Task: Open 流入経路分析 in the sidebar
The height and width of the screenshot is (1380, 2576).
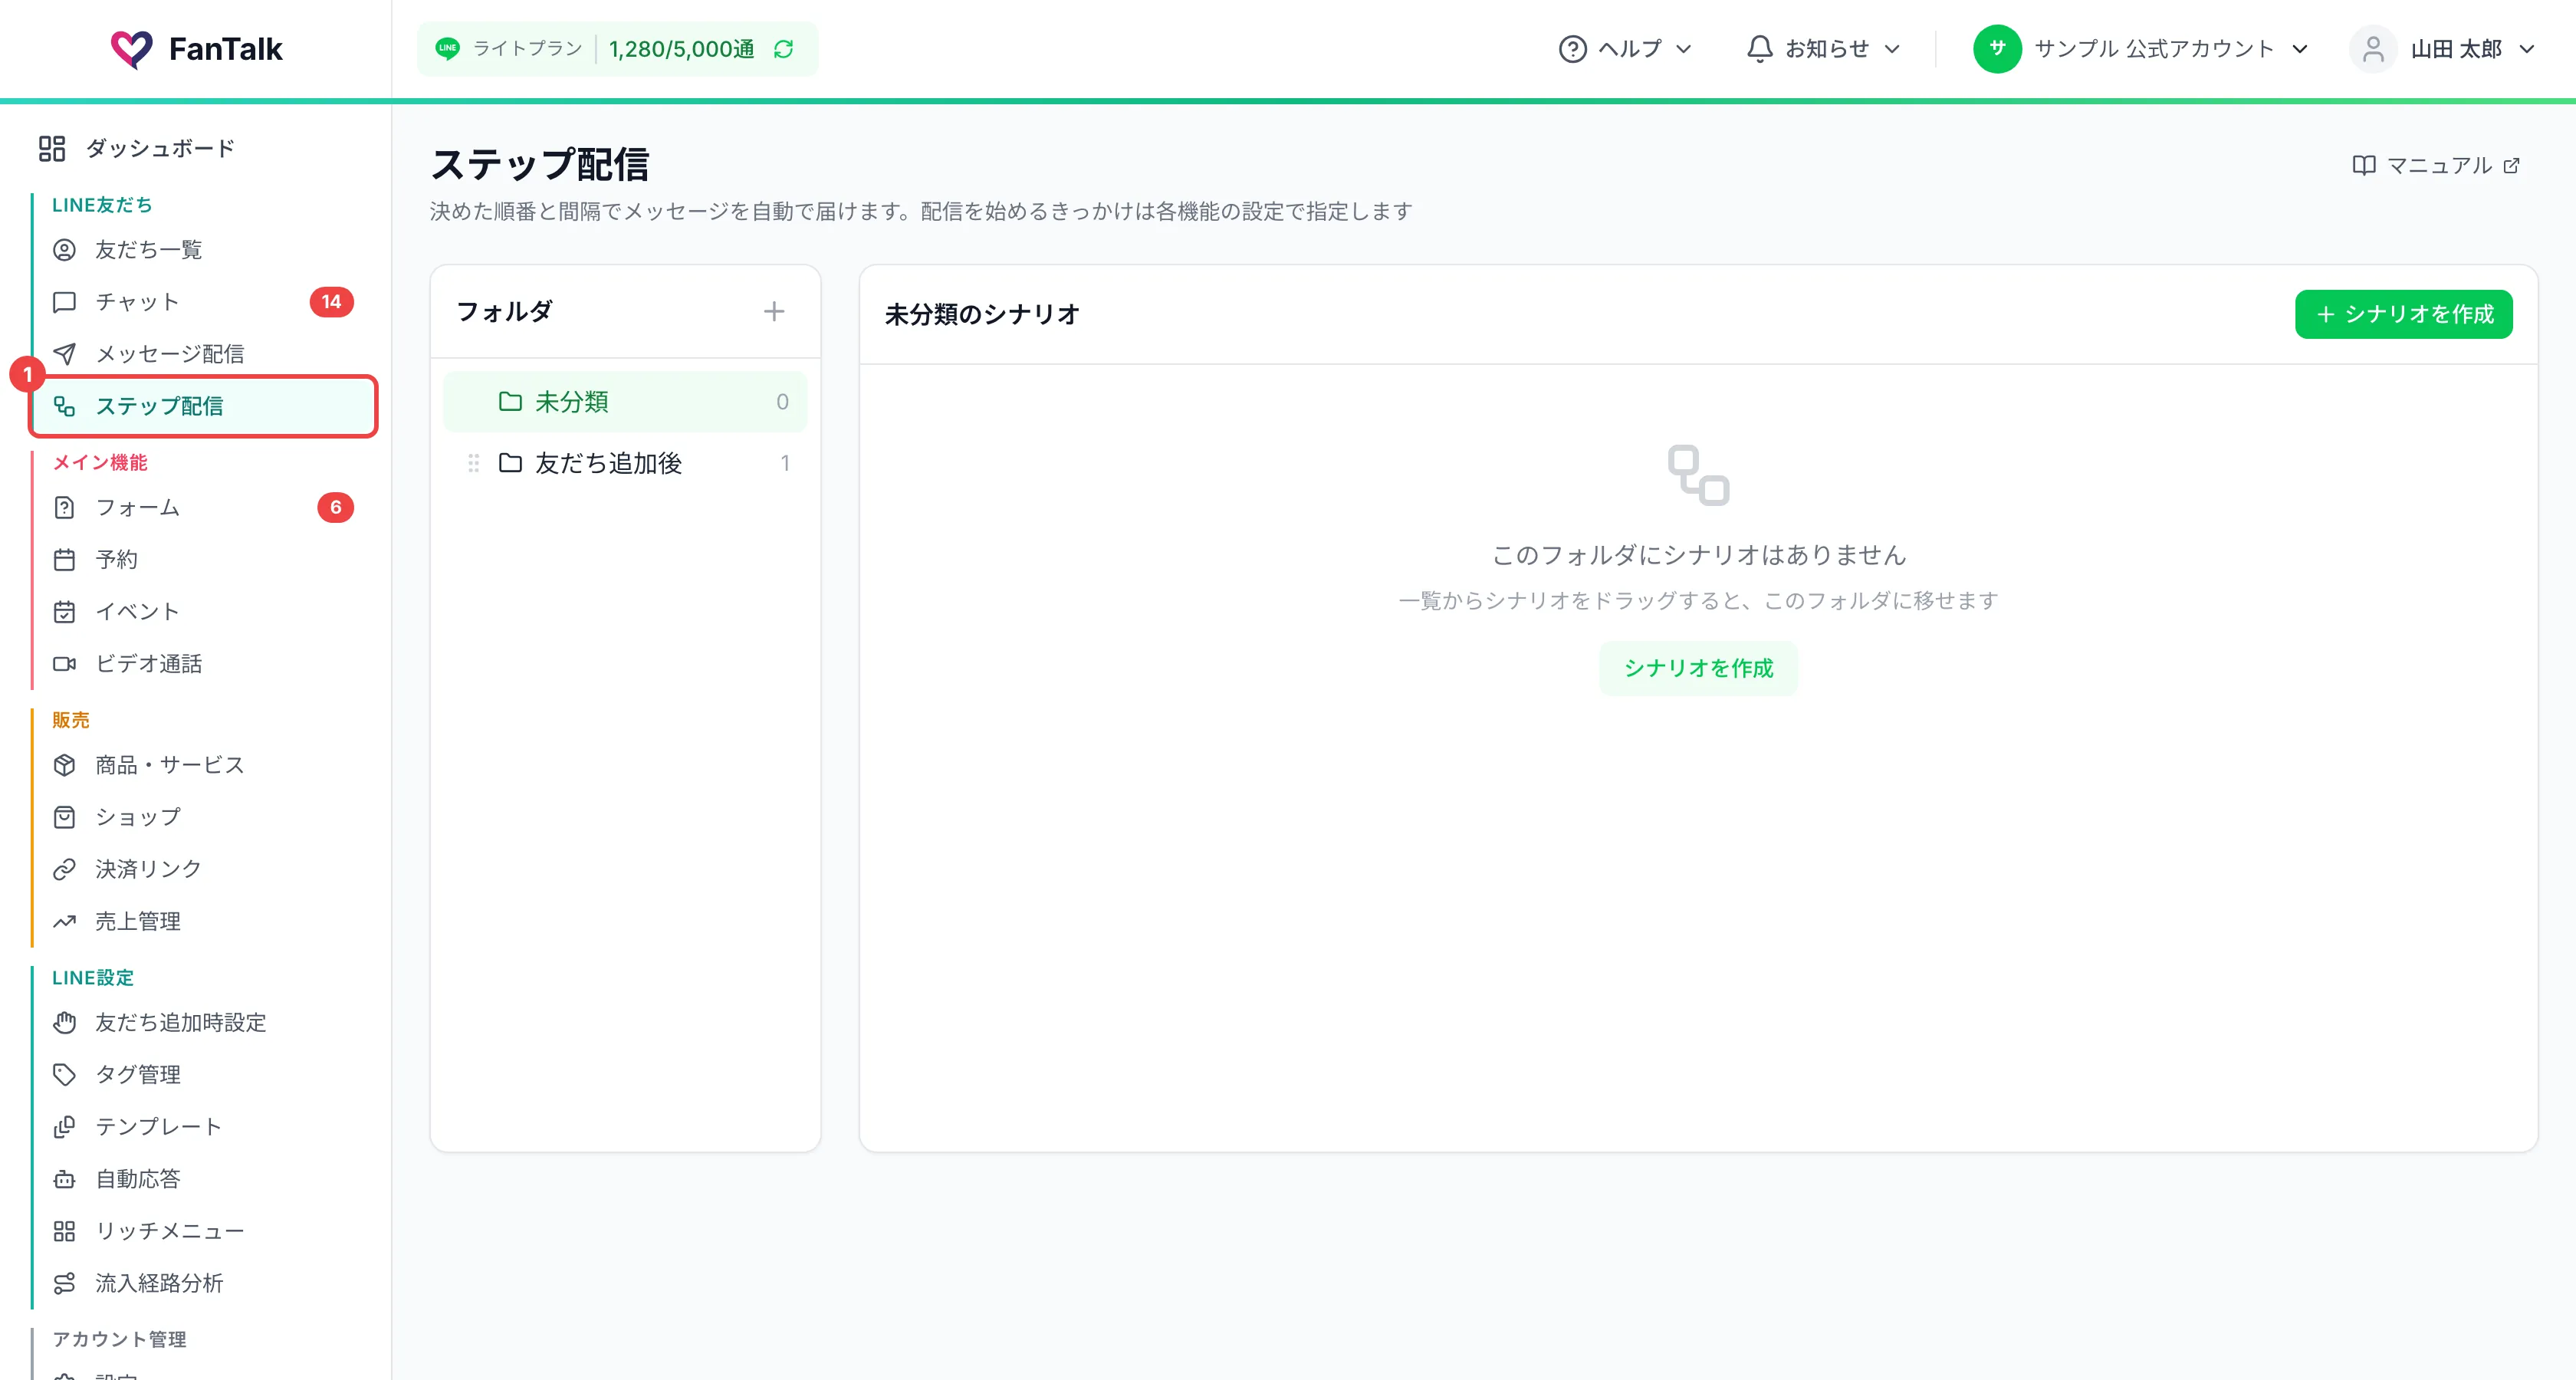Action: click(203, 1283)
